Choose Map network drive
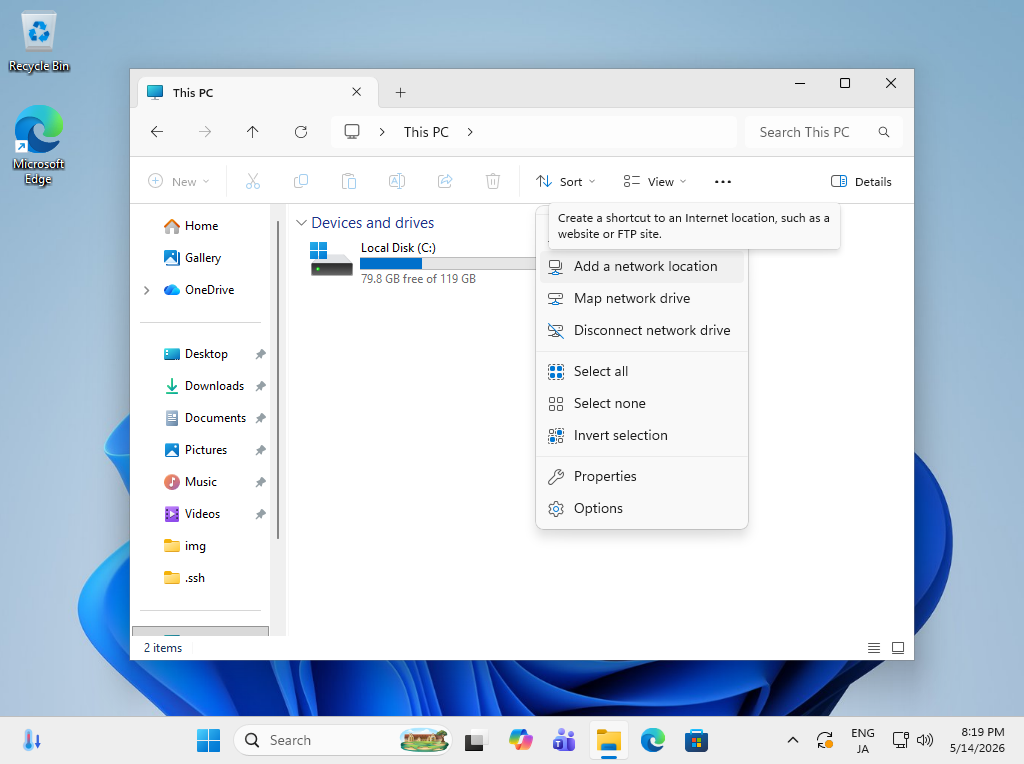The image size is (1024, 764). point(642,298)
